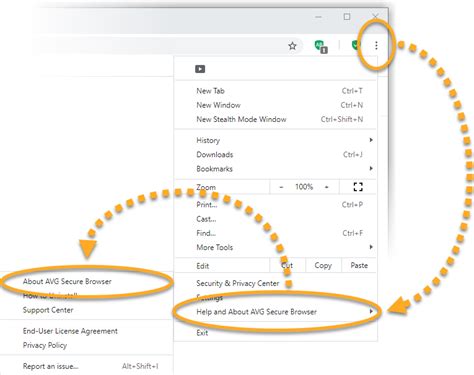The height and width of the screenshot is (375, 474).
Task: Click the video downloader icon in menu
Action: 200,69
